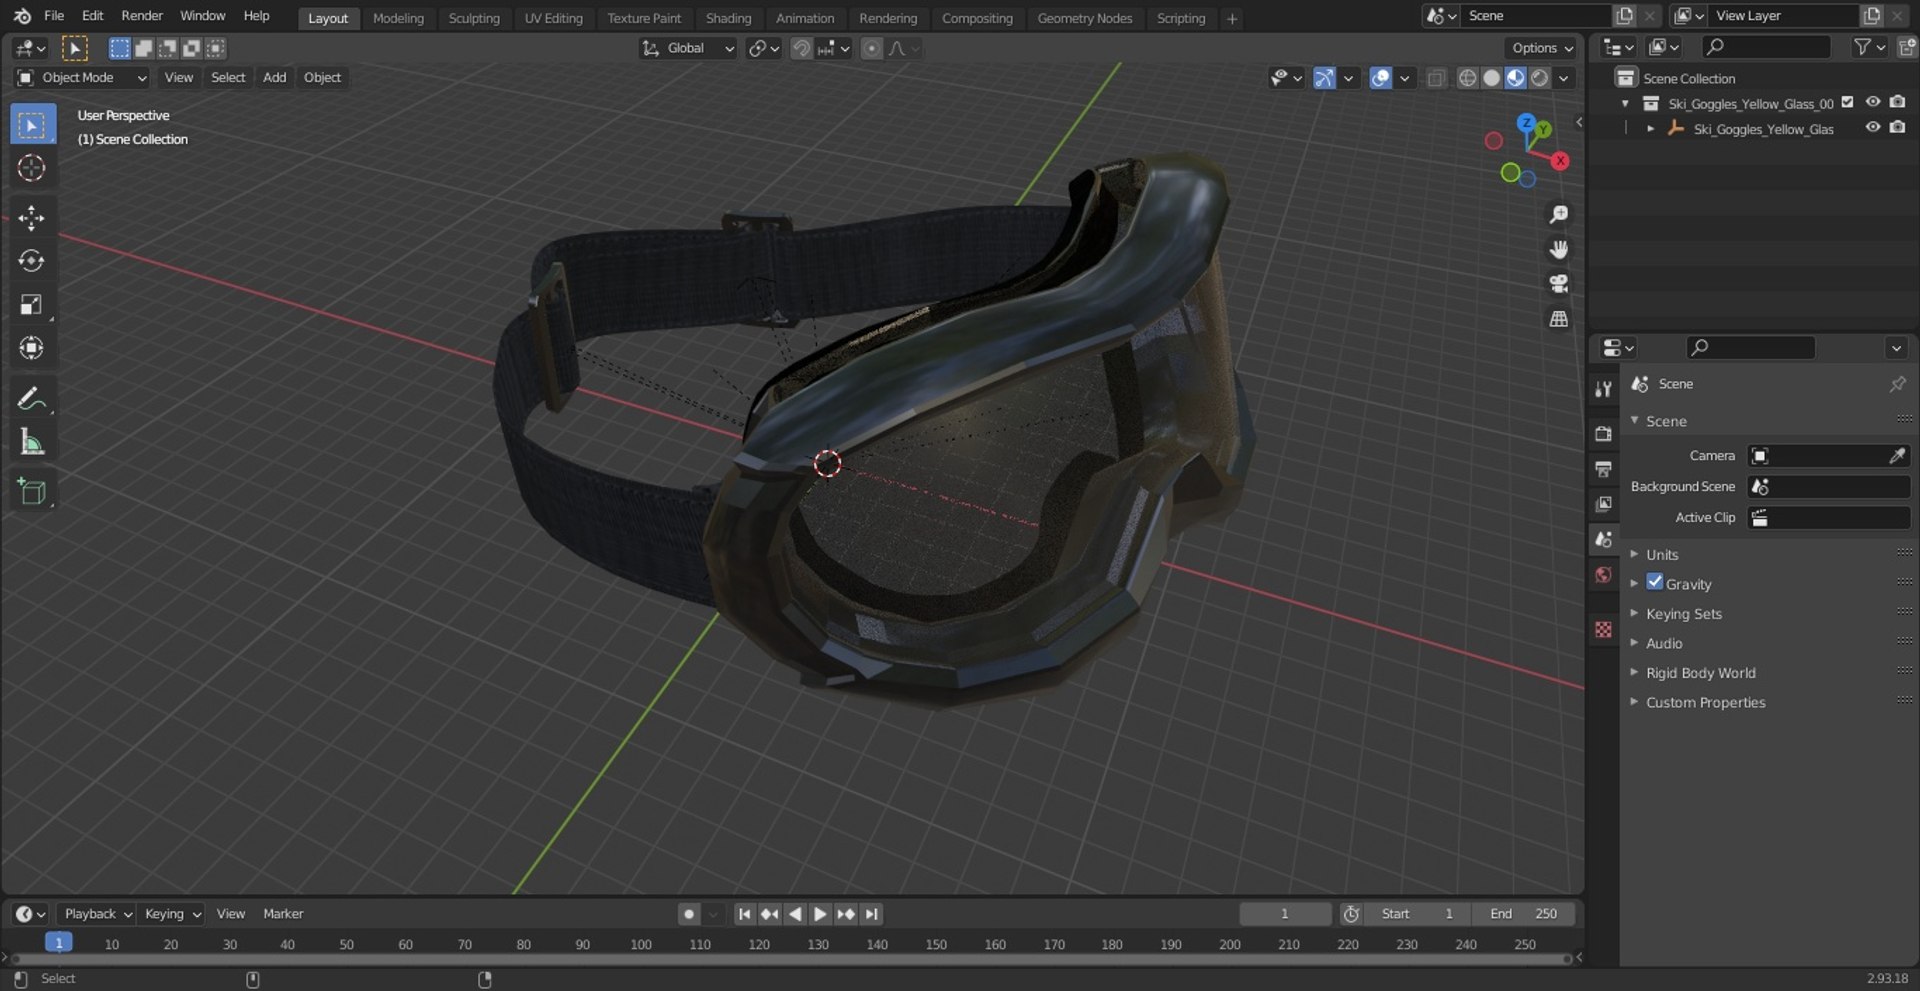This screenshot has height=991, width=1920.
Task: Open the Object Mode dropdown
Action: click(82, 78)
